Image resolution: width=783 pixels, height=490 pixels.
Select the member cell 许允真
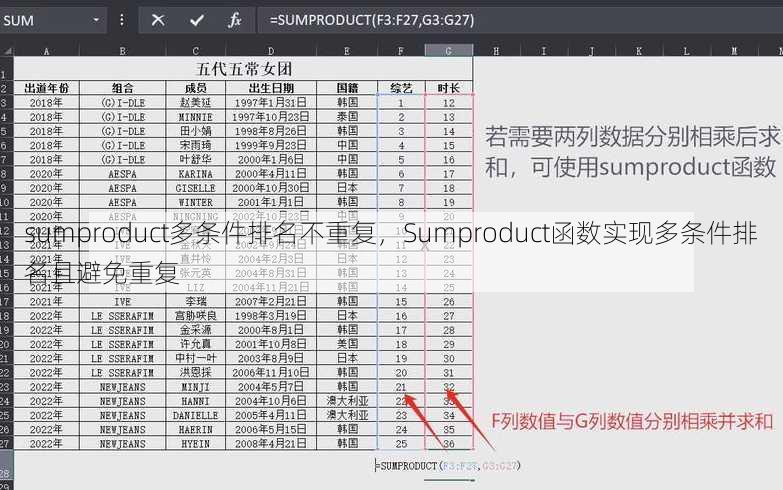(x=195, y=344)
